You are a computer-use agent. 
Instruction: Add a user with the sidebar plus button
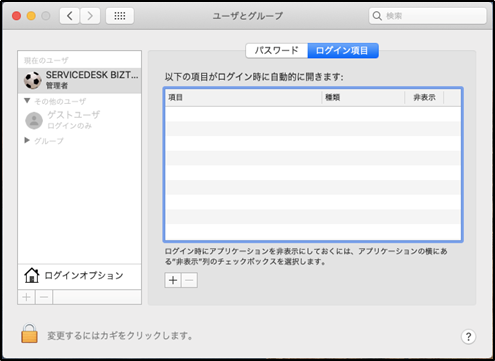(x=26, y=297)
